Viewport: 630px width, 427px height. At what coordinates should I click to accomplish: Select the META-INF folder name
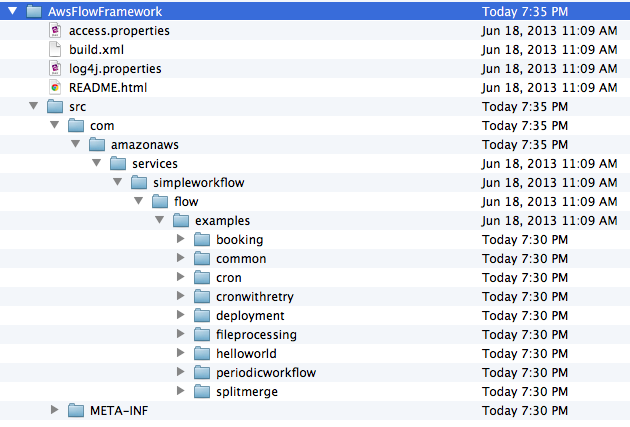(x=119, y=411)
